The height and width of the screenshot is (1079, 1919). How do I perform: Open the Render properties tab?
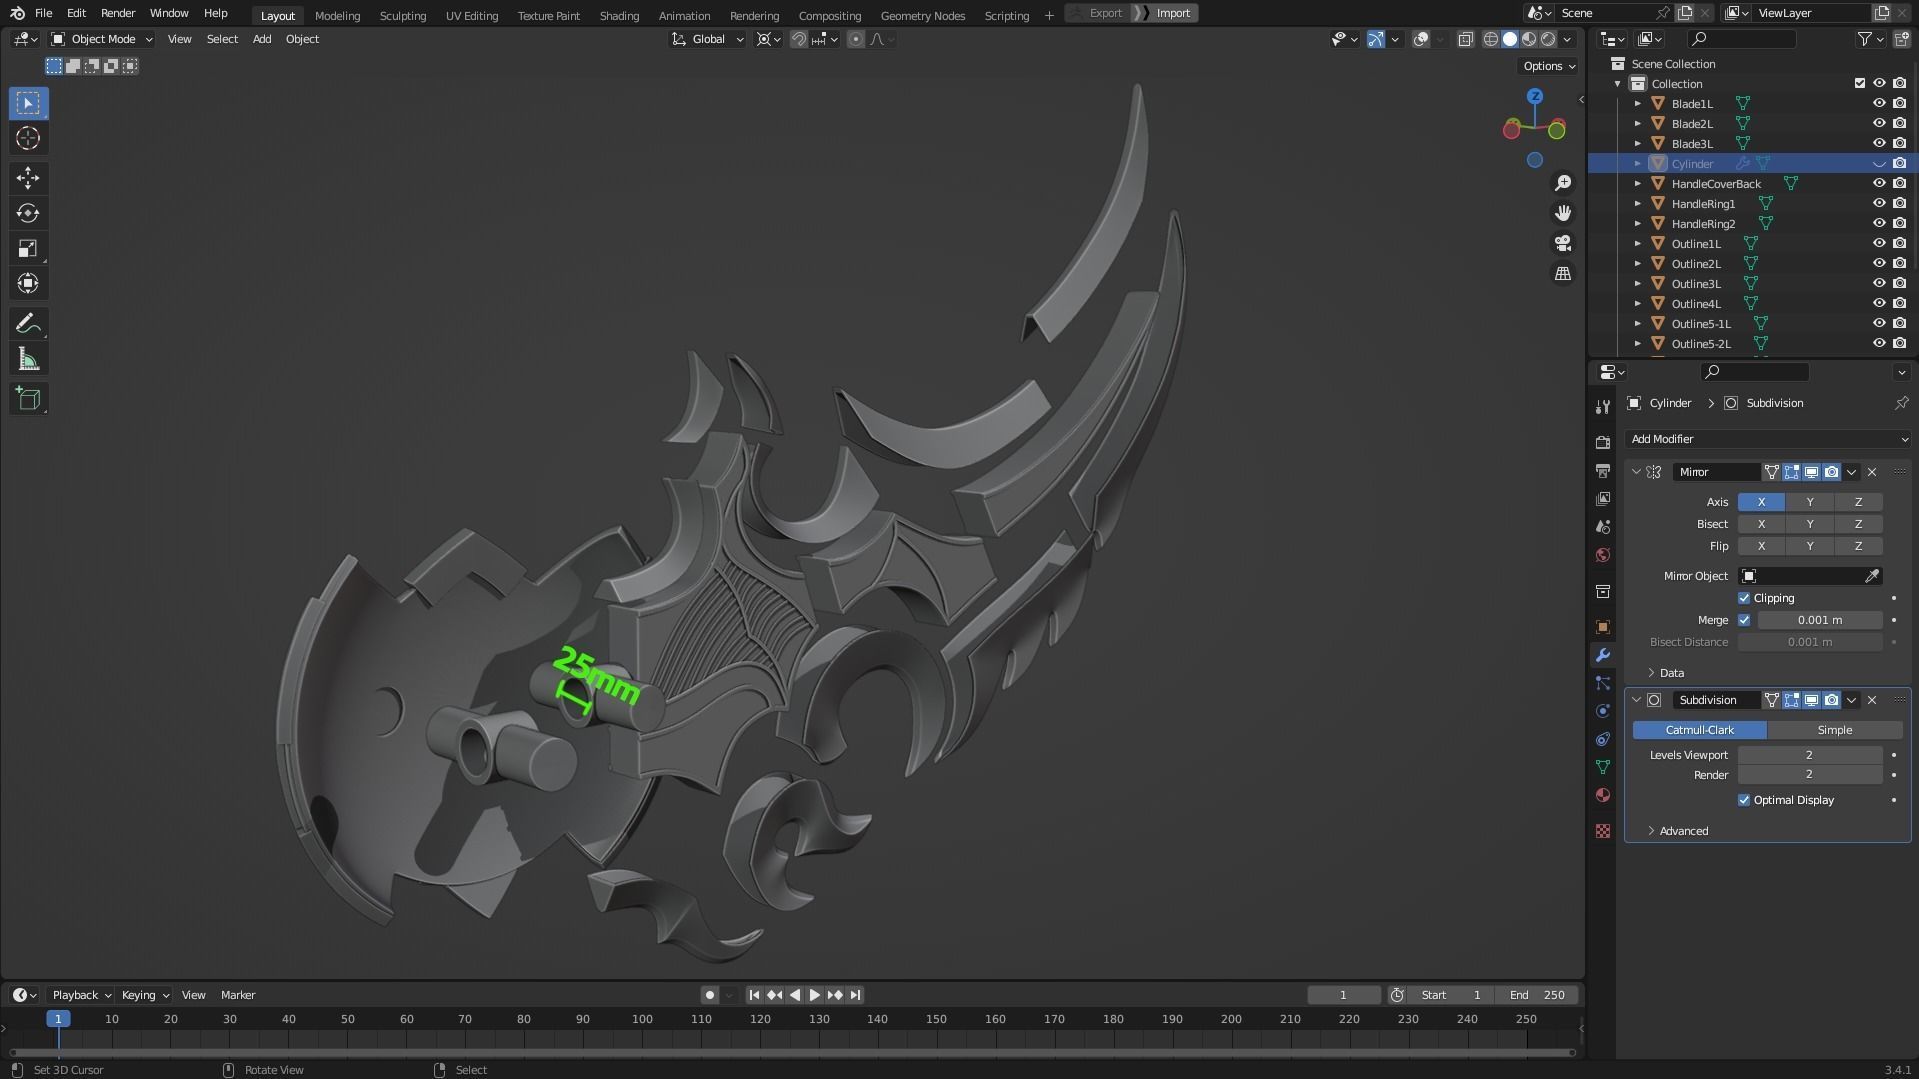pyautogui.click(x=1603, y=442)
